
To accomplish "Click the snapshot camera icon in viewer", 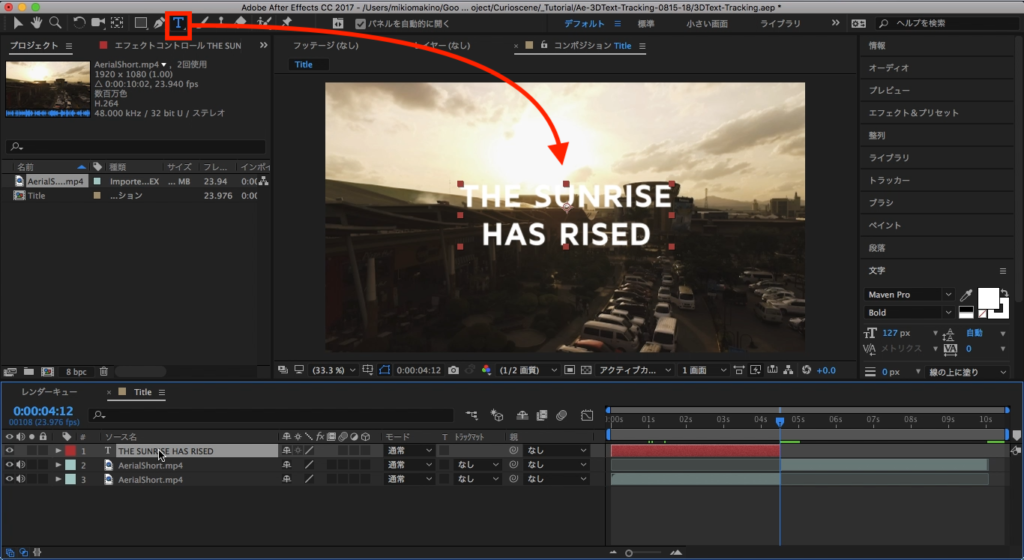I will (453, 370).
